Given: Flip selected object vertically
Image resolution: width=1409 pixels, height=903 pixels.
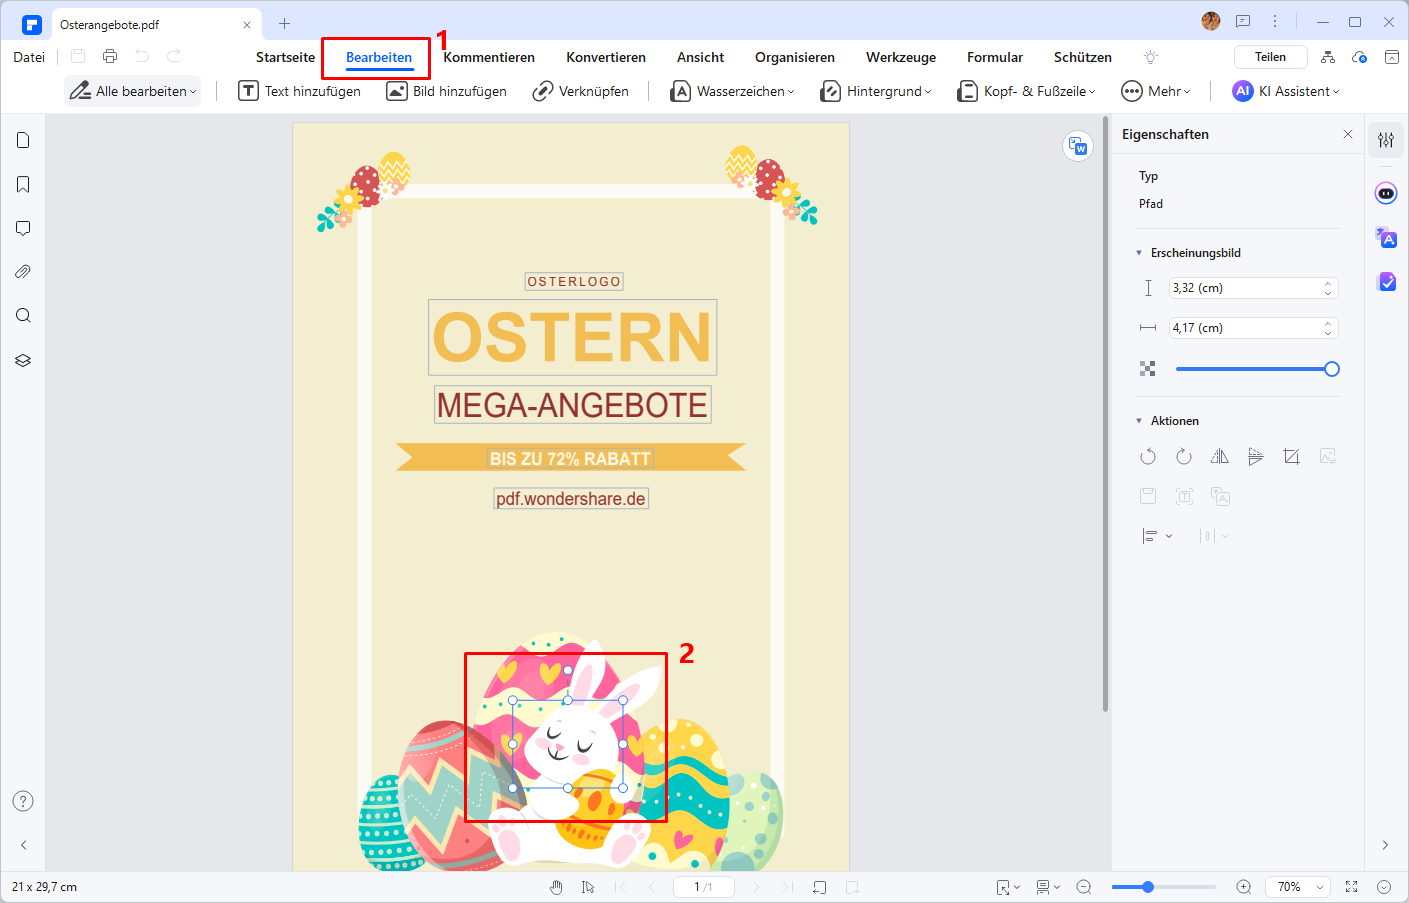Looking at the screenshot, I should tap(1256, 457).
